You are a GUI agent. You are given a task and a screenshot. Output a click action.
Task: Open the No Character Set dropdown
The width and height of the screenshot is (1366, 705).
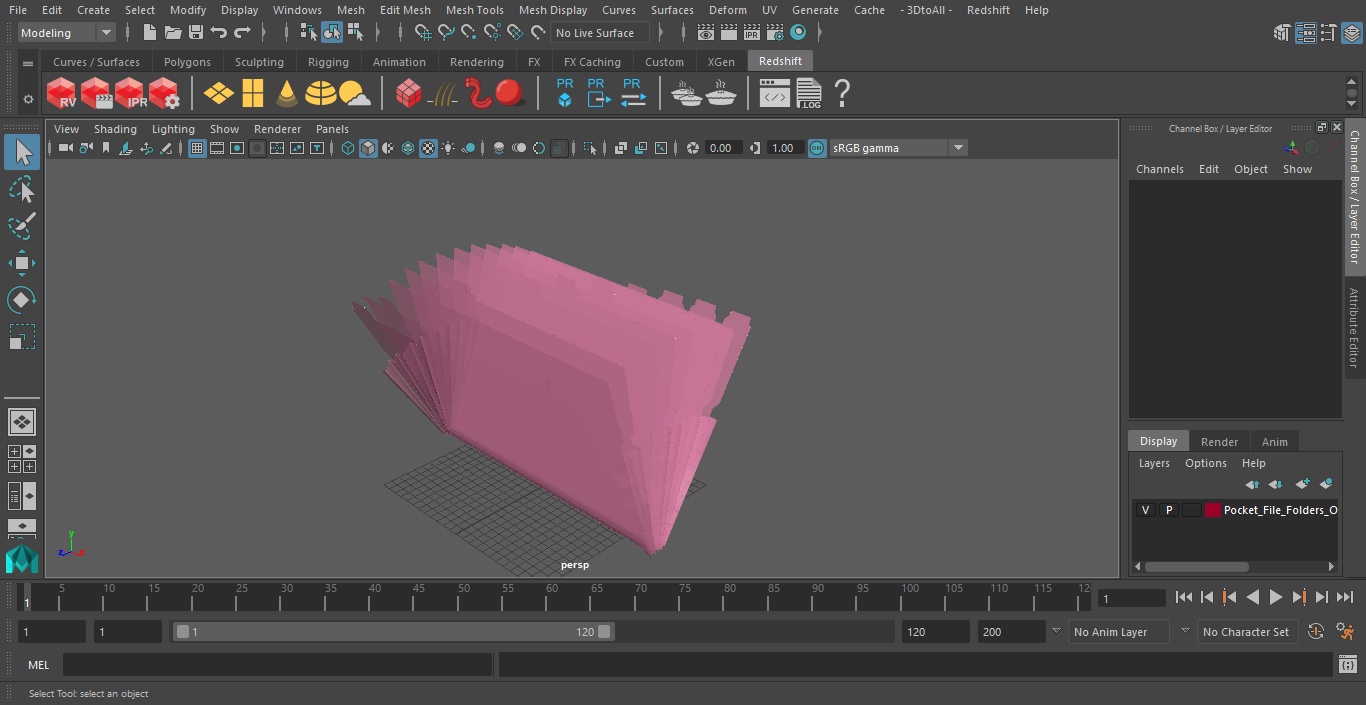click(1246, 632)
